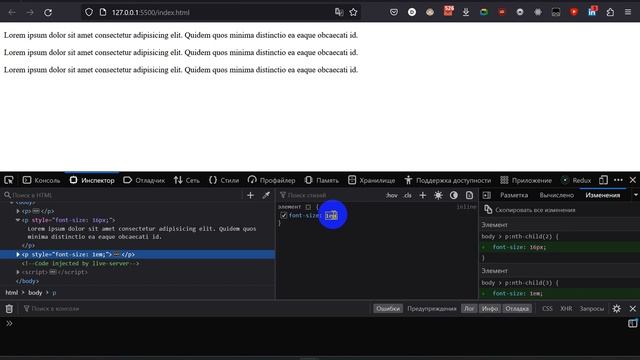640x360 pixels.
Task: Toggle the Инфо console filter
Action: click(490, 309)
